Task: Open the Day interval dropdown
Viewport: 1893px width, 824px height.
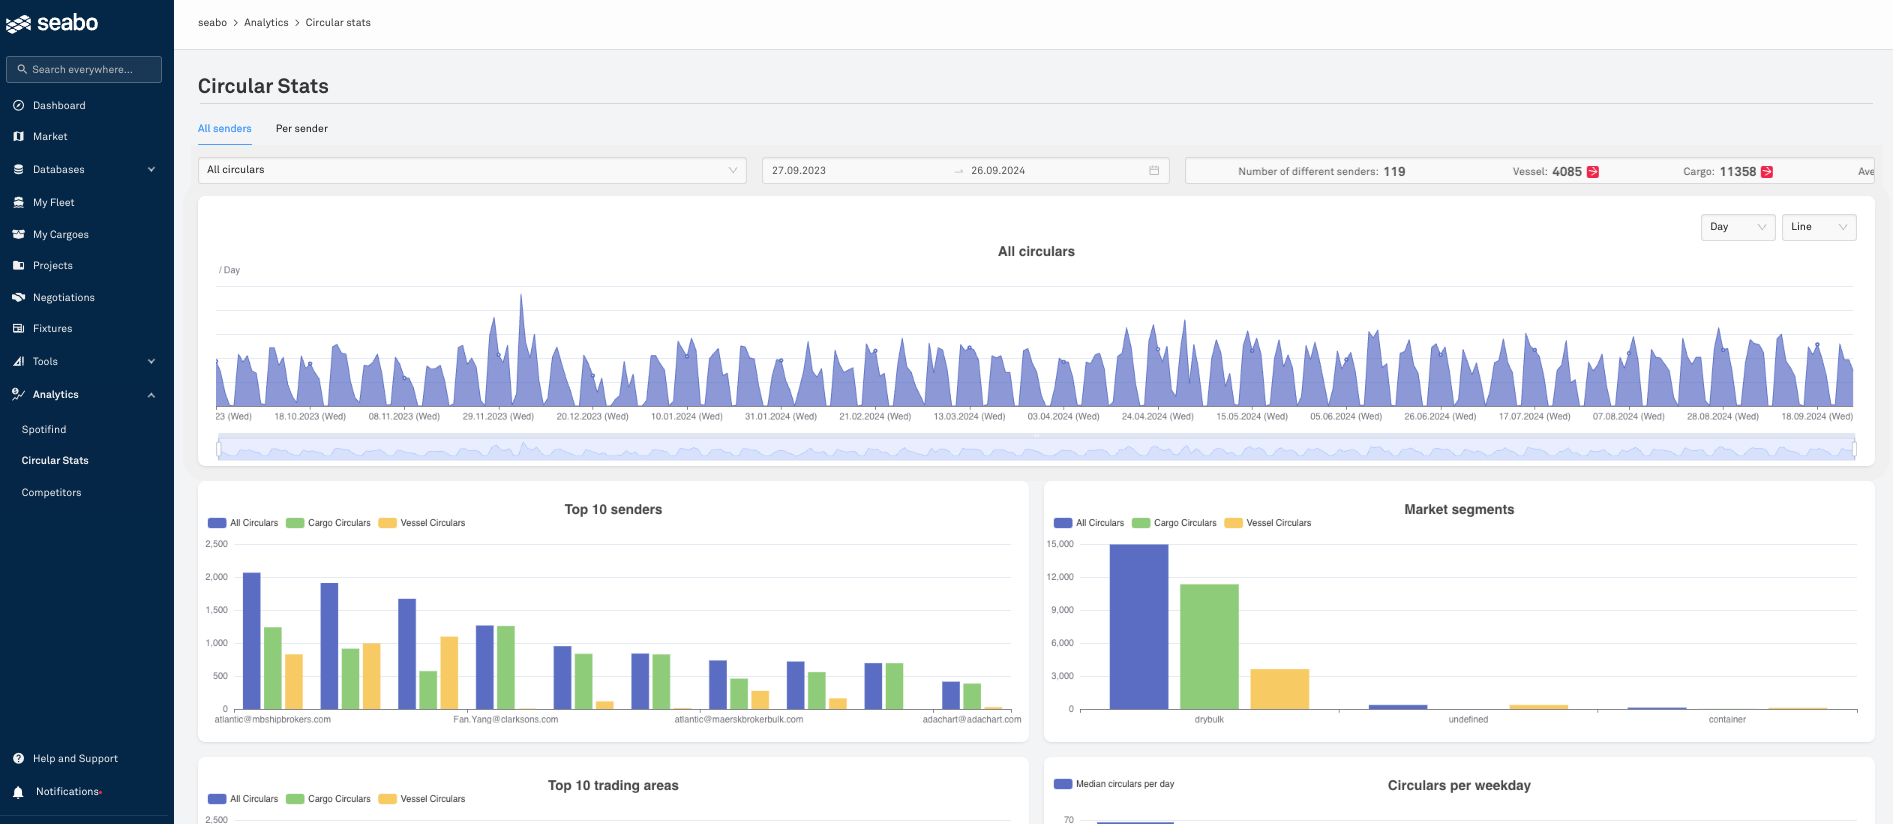Action: point(1737,227)
